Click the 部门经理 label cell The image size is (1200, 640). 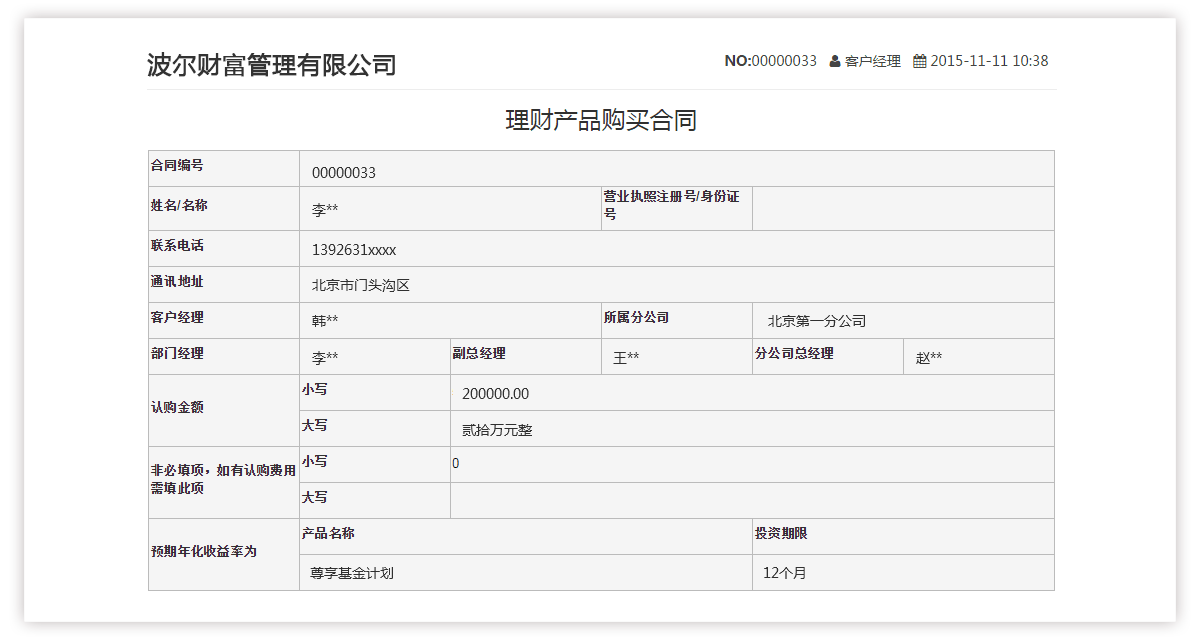pyautogui.click(x=224, y=357)
